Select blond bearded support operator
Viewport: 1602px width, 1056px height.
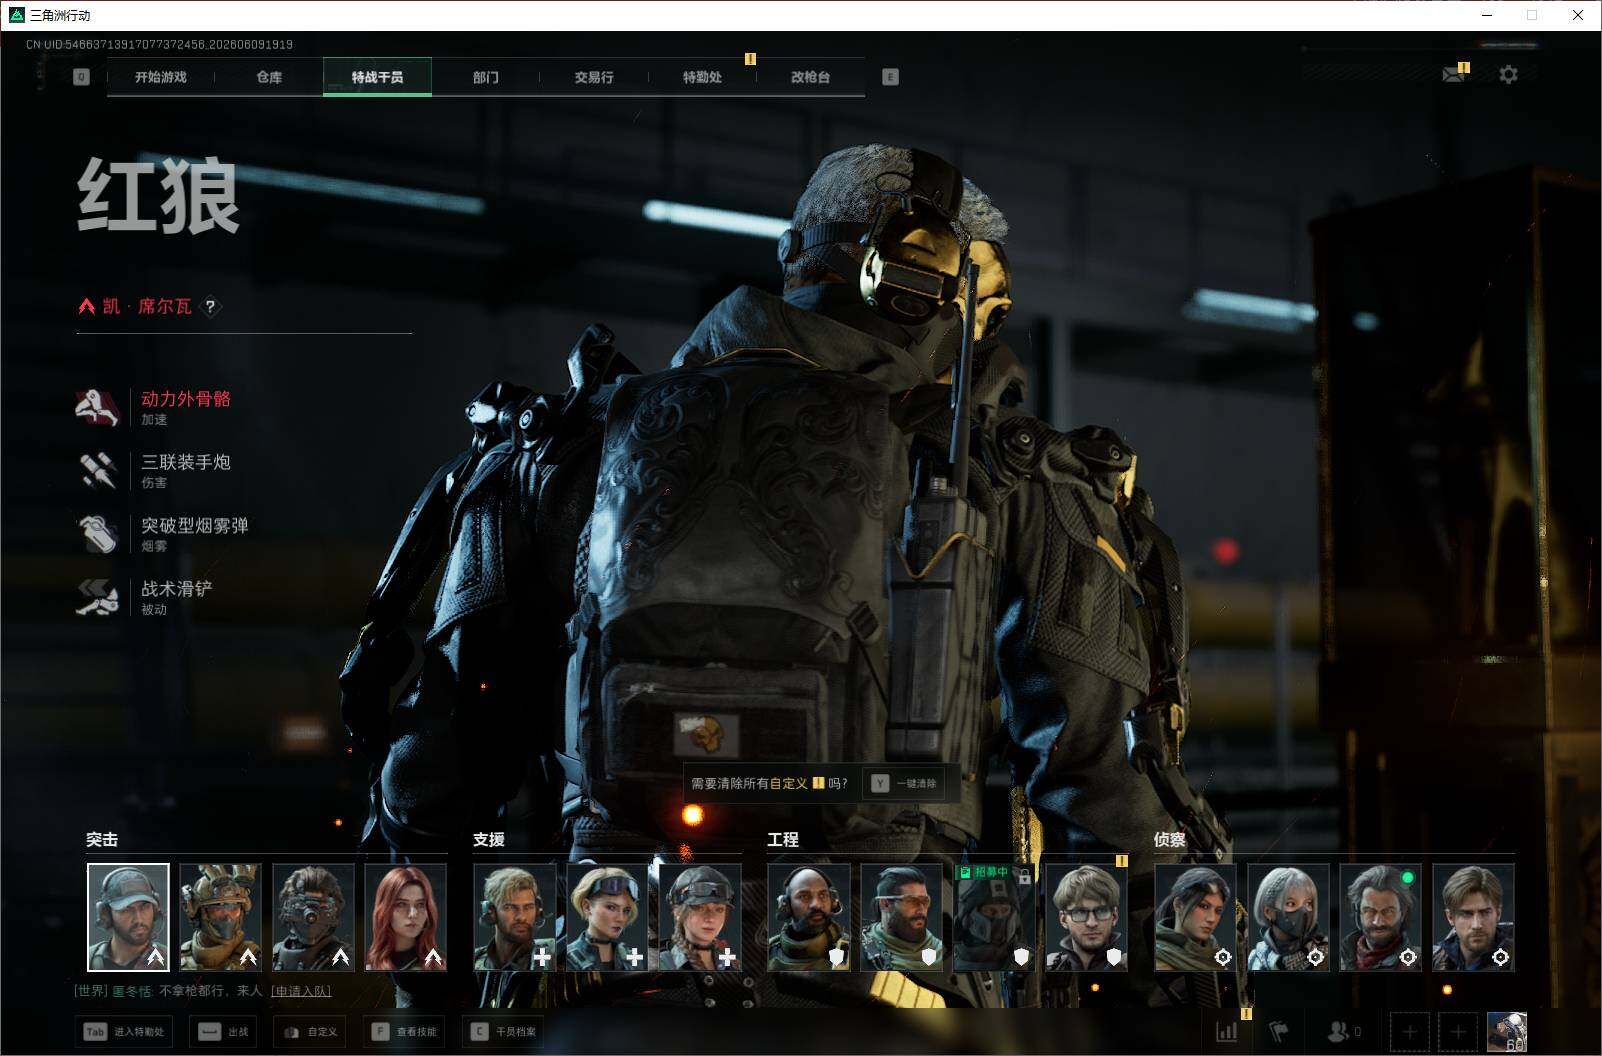(x=515, y=917)
